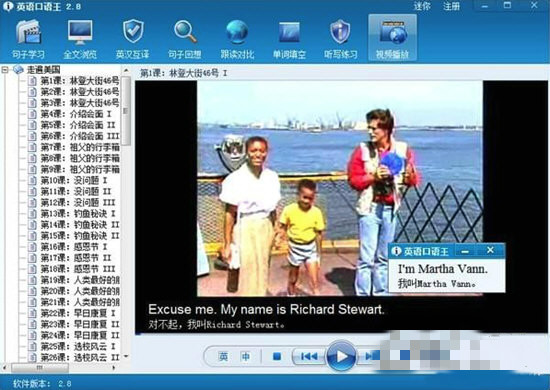Image resolution: width=550 pixels, height=390 pixels.
Task: Select lesson 第5课: 介绍会面 II
Action: pyautogui.click(x=78, y=125)
